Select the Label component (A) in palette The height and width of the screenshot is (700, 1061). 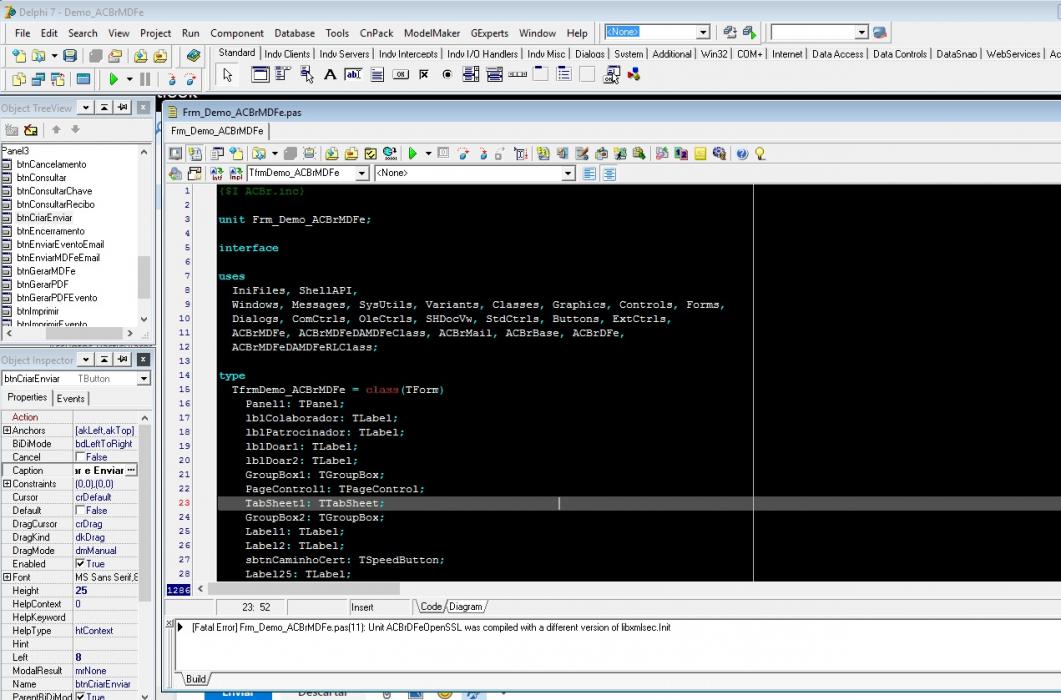click(x=330, y=74)
